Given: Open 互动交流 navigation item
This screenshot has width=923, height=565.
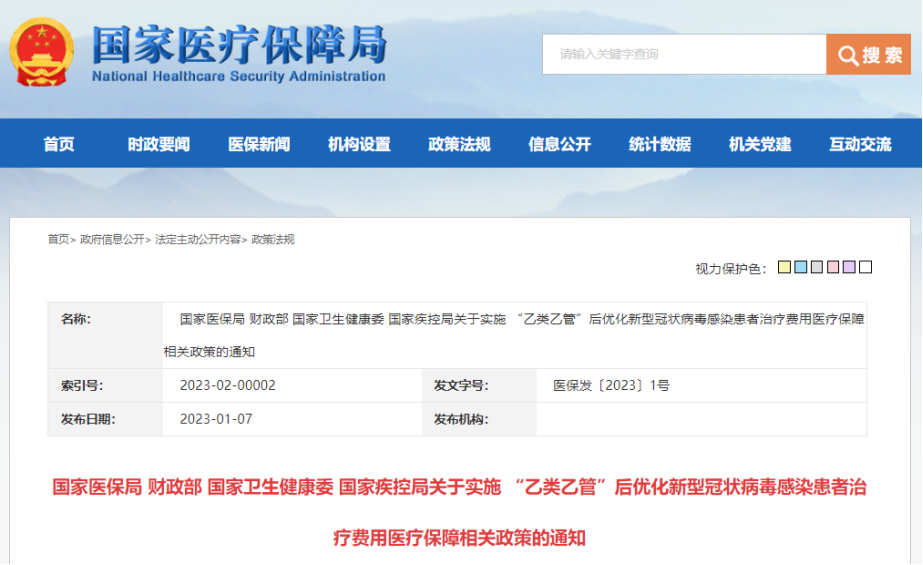Looking at the screenshot, I should coord(860,144).
